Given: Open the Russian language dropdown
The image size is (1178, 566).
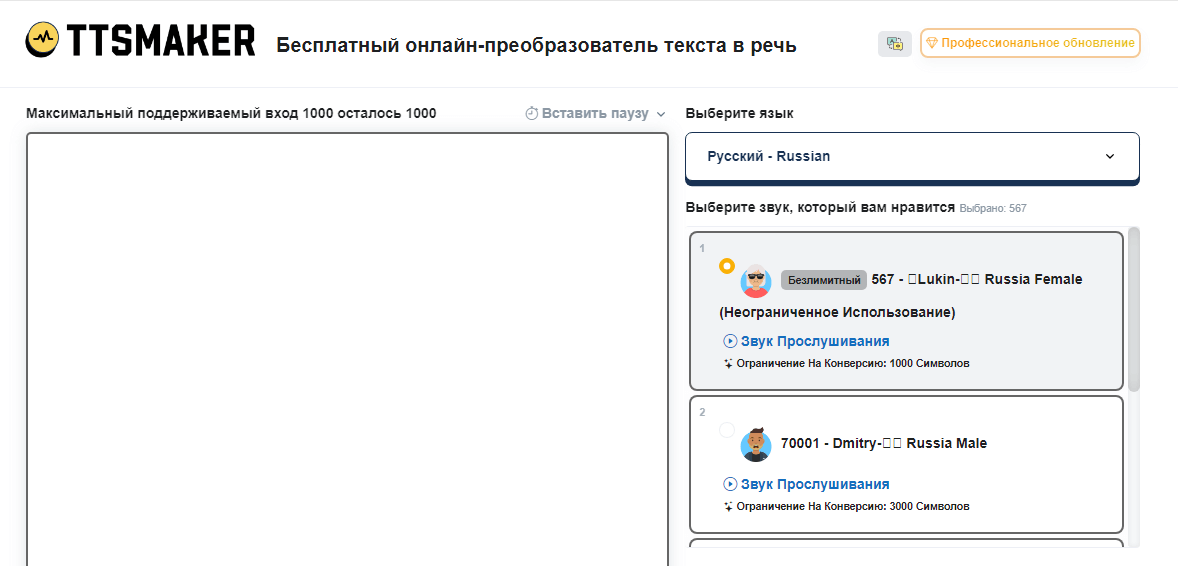Looking at the screenshot, I should [912, 157].
